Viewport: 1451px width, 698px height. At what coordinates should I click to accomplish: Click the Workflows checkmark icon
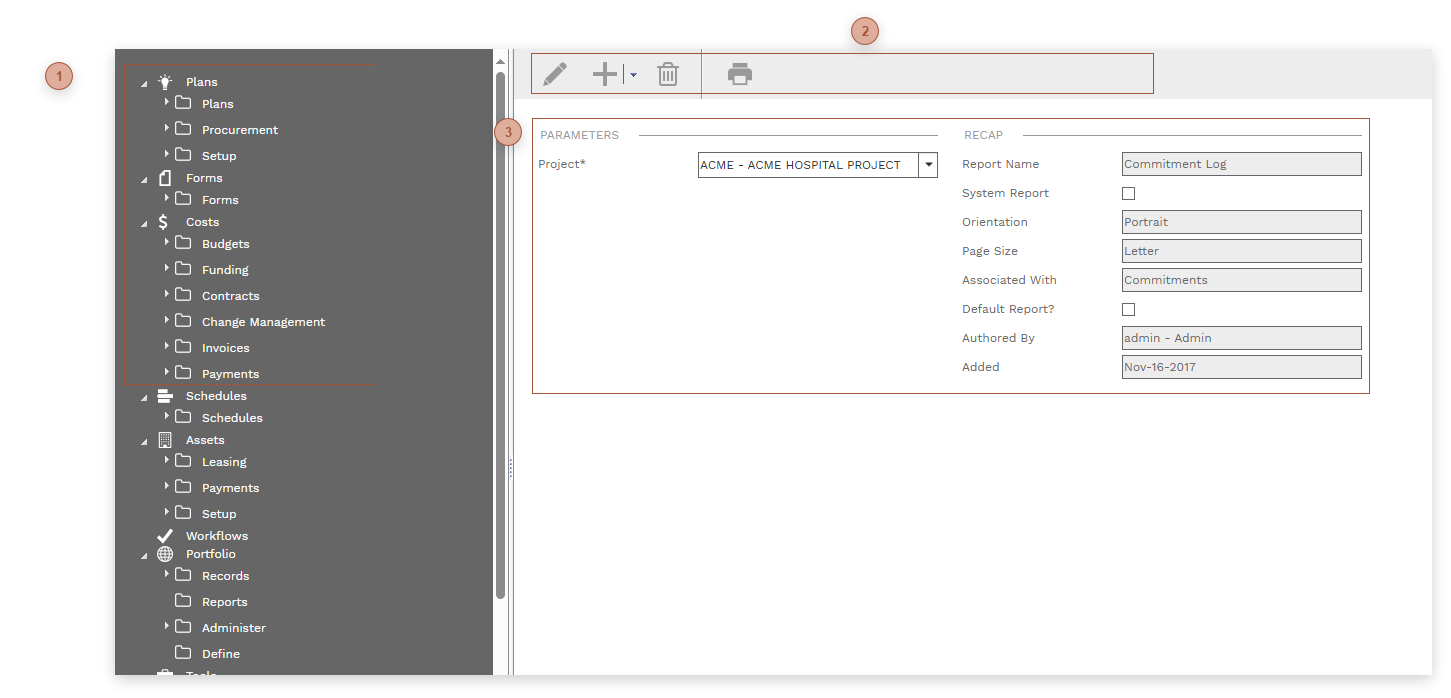[165, 535]
